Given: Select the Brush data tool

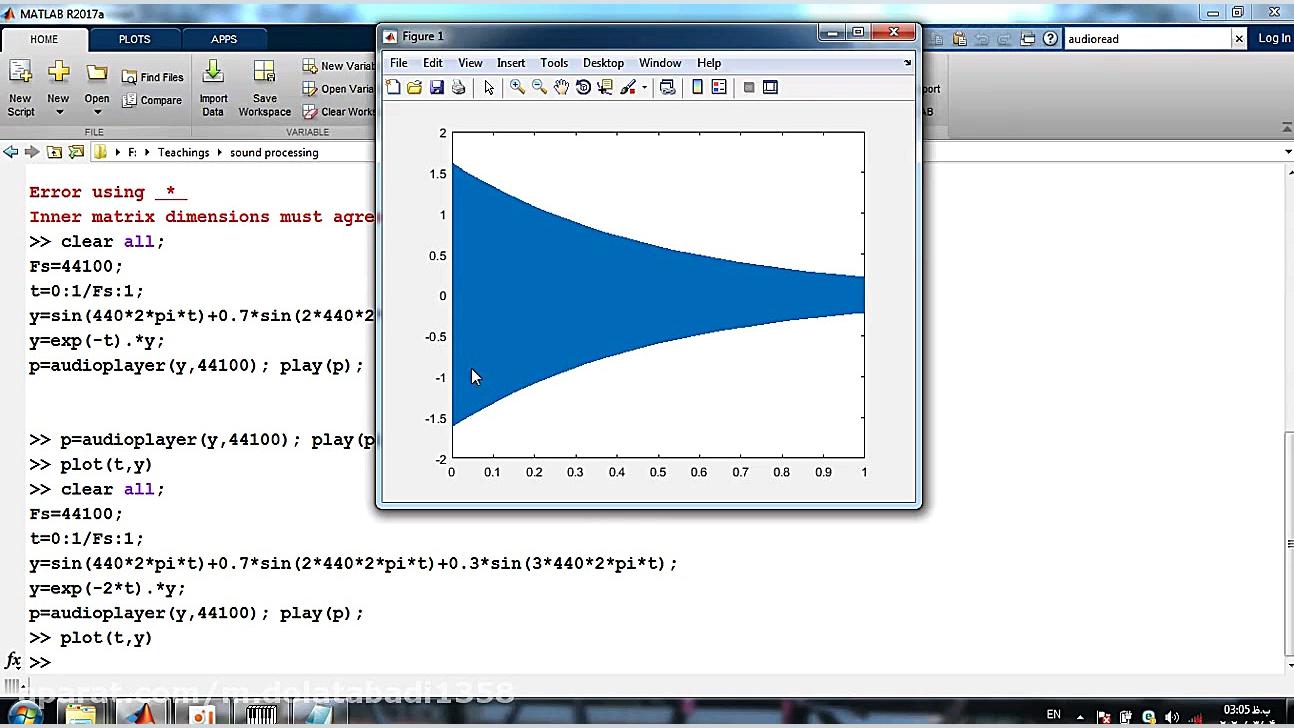Looking at the screenshot, I should point(628,88).
